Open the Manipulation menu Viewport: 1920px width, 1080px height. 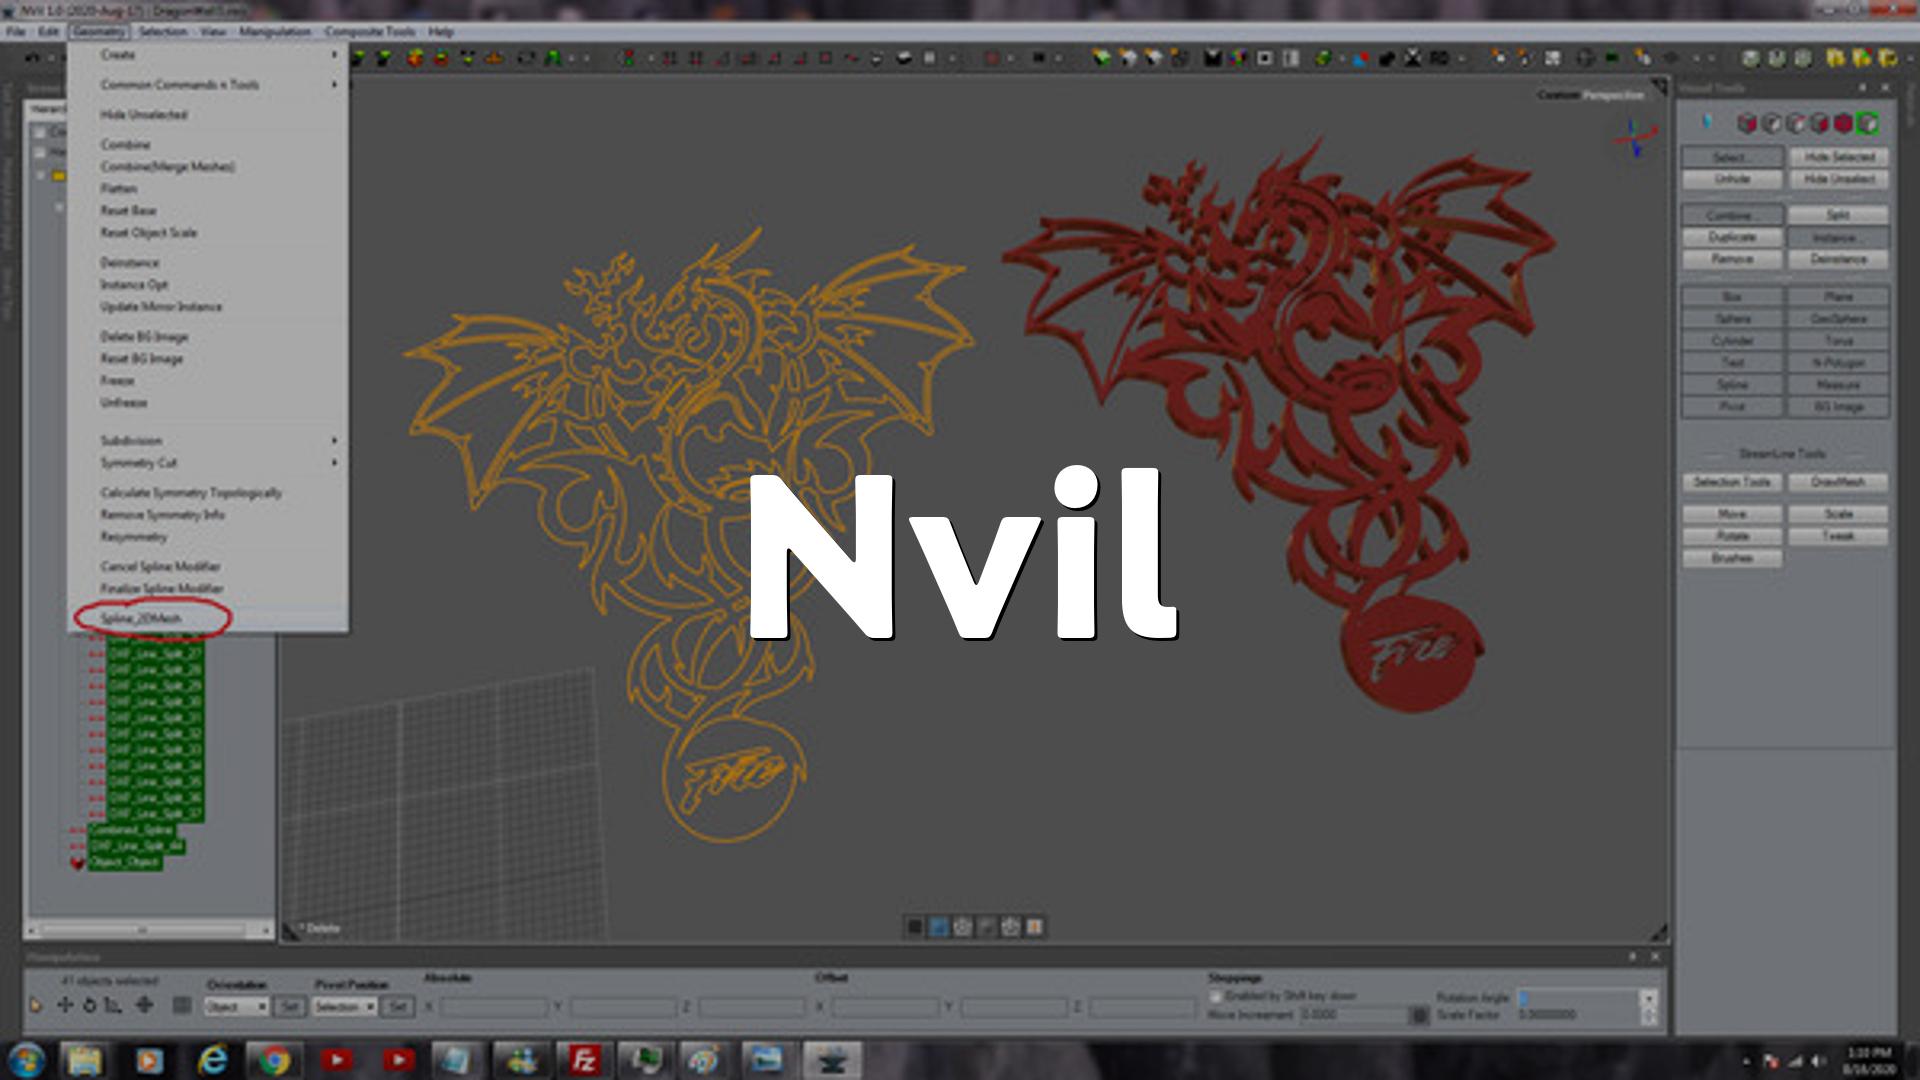274,31
